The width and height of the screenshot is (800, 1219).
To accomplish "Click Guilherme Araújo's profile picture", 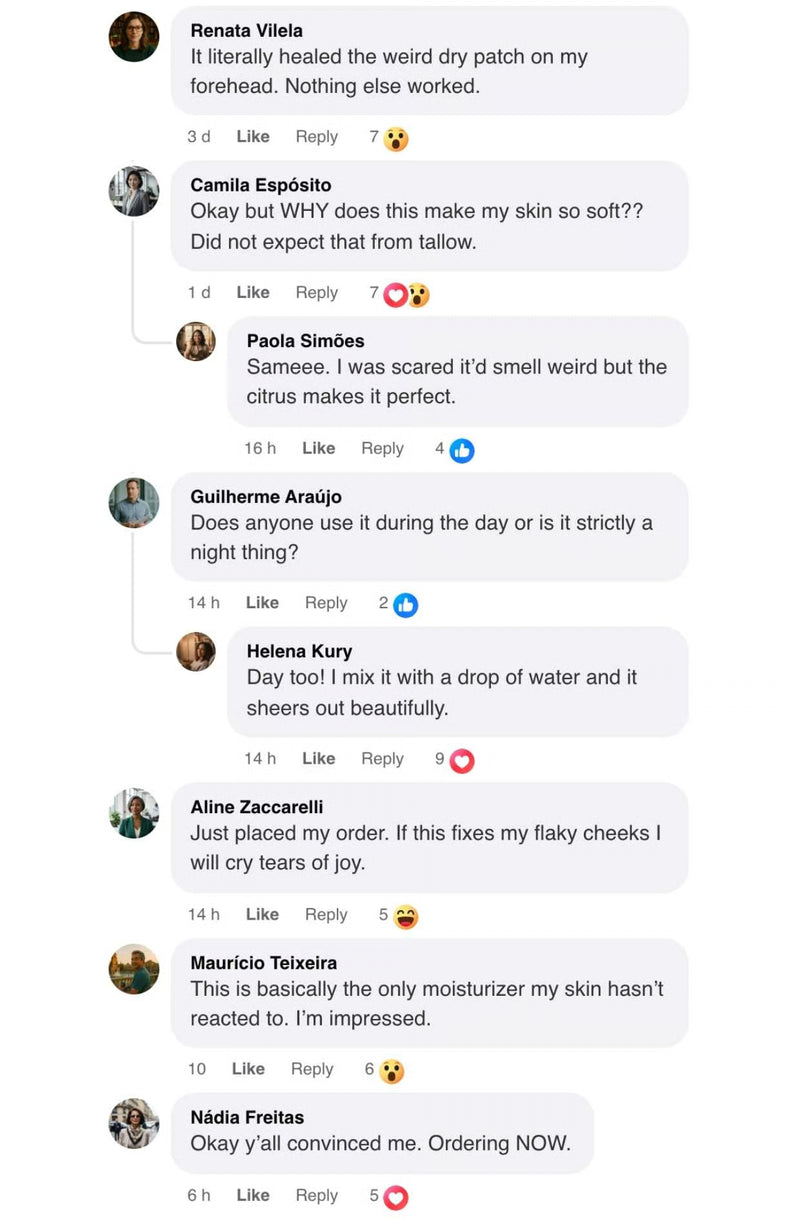I will click(134, 503).
